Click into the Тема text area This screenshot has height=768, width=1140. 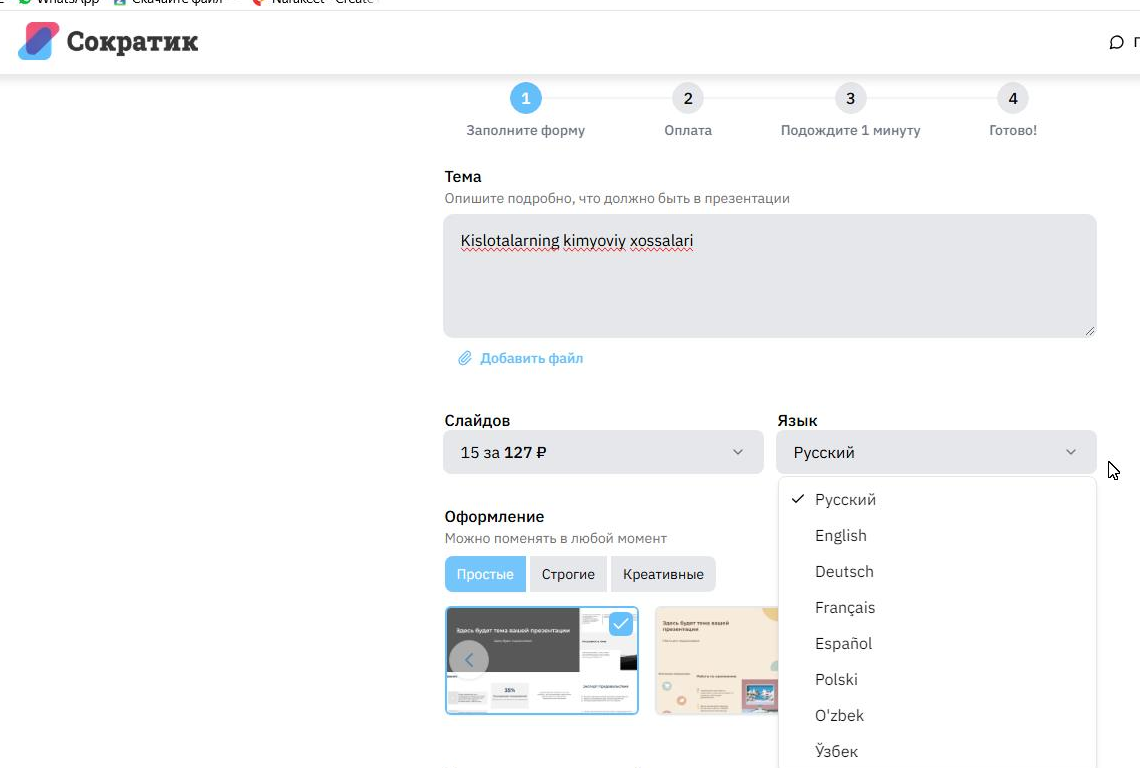pyautogui.click(x=770, y=276)
